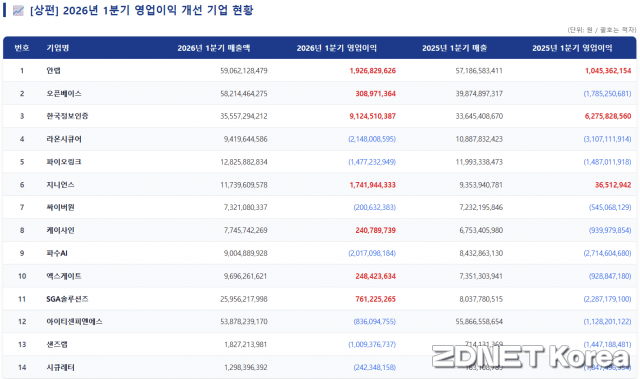Click the blue loss figure (242,348,158)
Screen dimensions: 640x379
[x=375, y=367]
